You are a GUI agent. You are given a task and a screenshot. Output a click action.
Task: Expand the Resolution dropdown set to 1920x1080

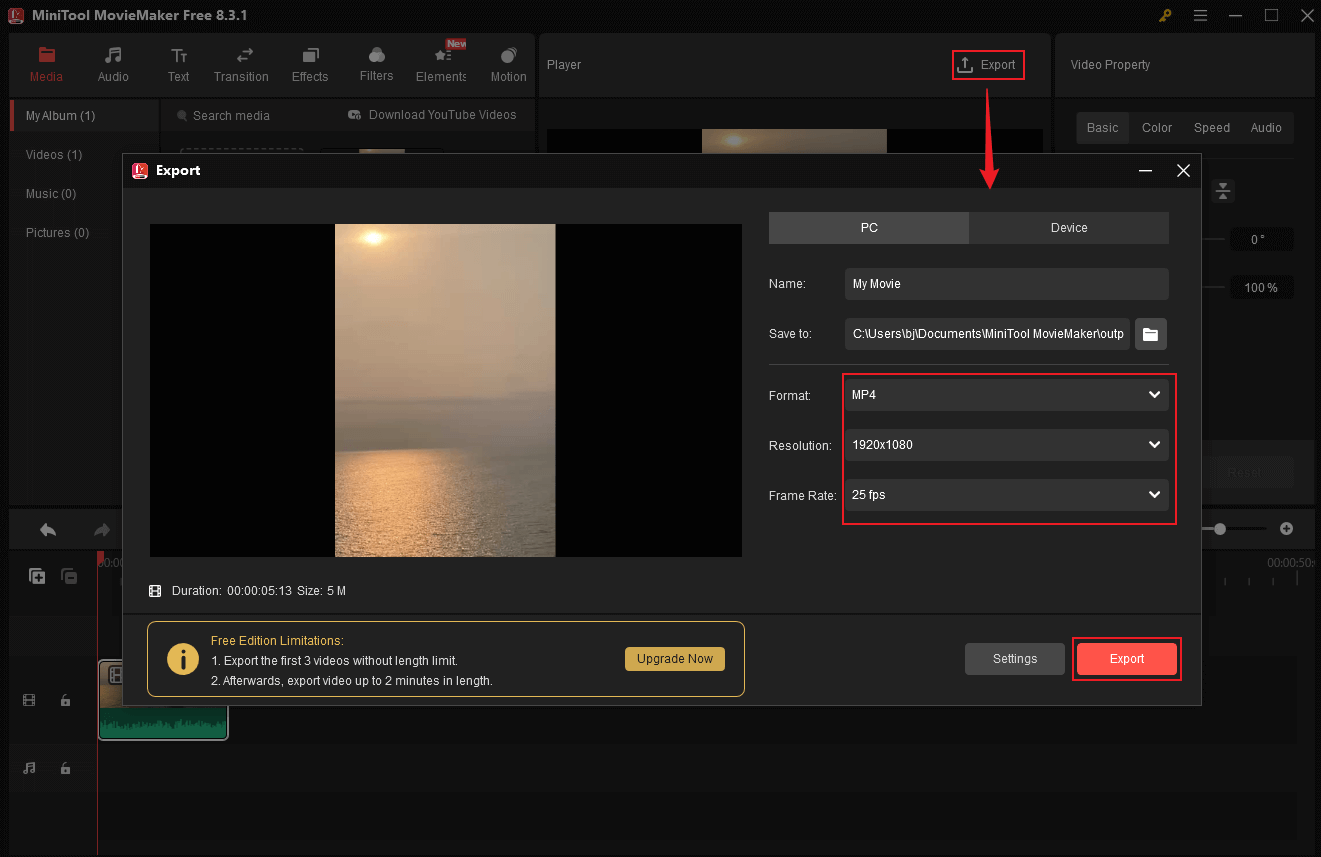point(1006,444)
